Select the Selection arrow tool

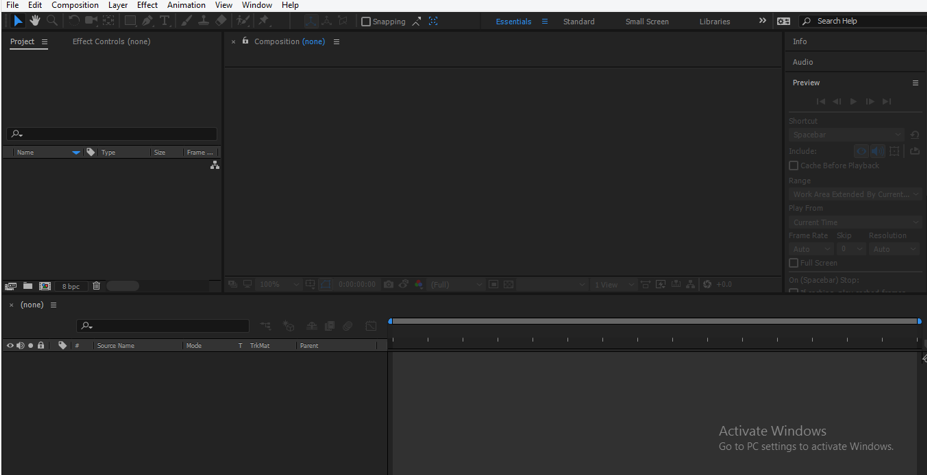click(x=18, y=21)
